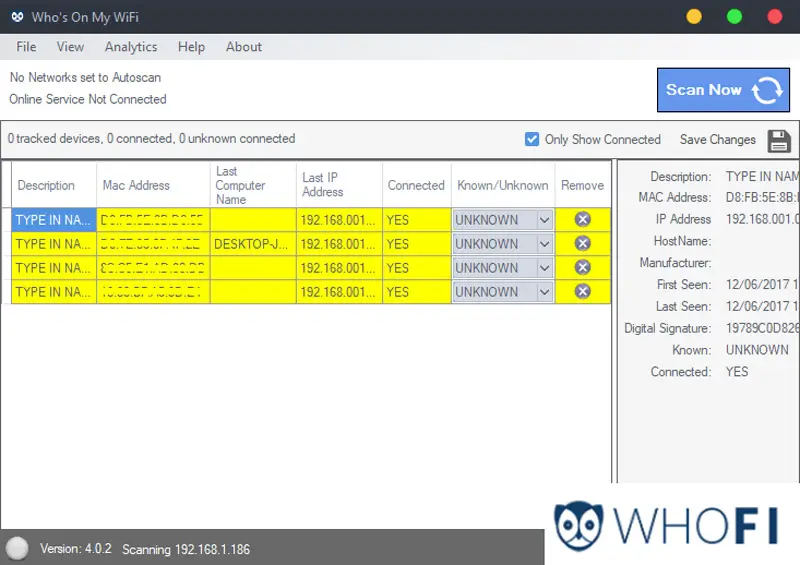
Task: Click Online Service Not Connected text
Action: [x=88, y=99]
